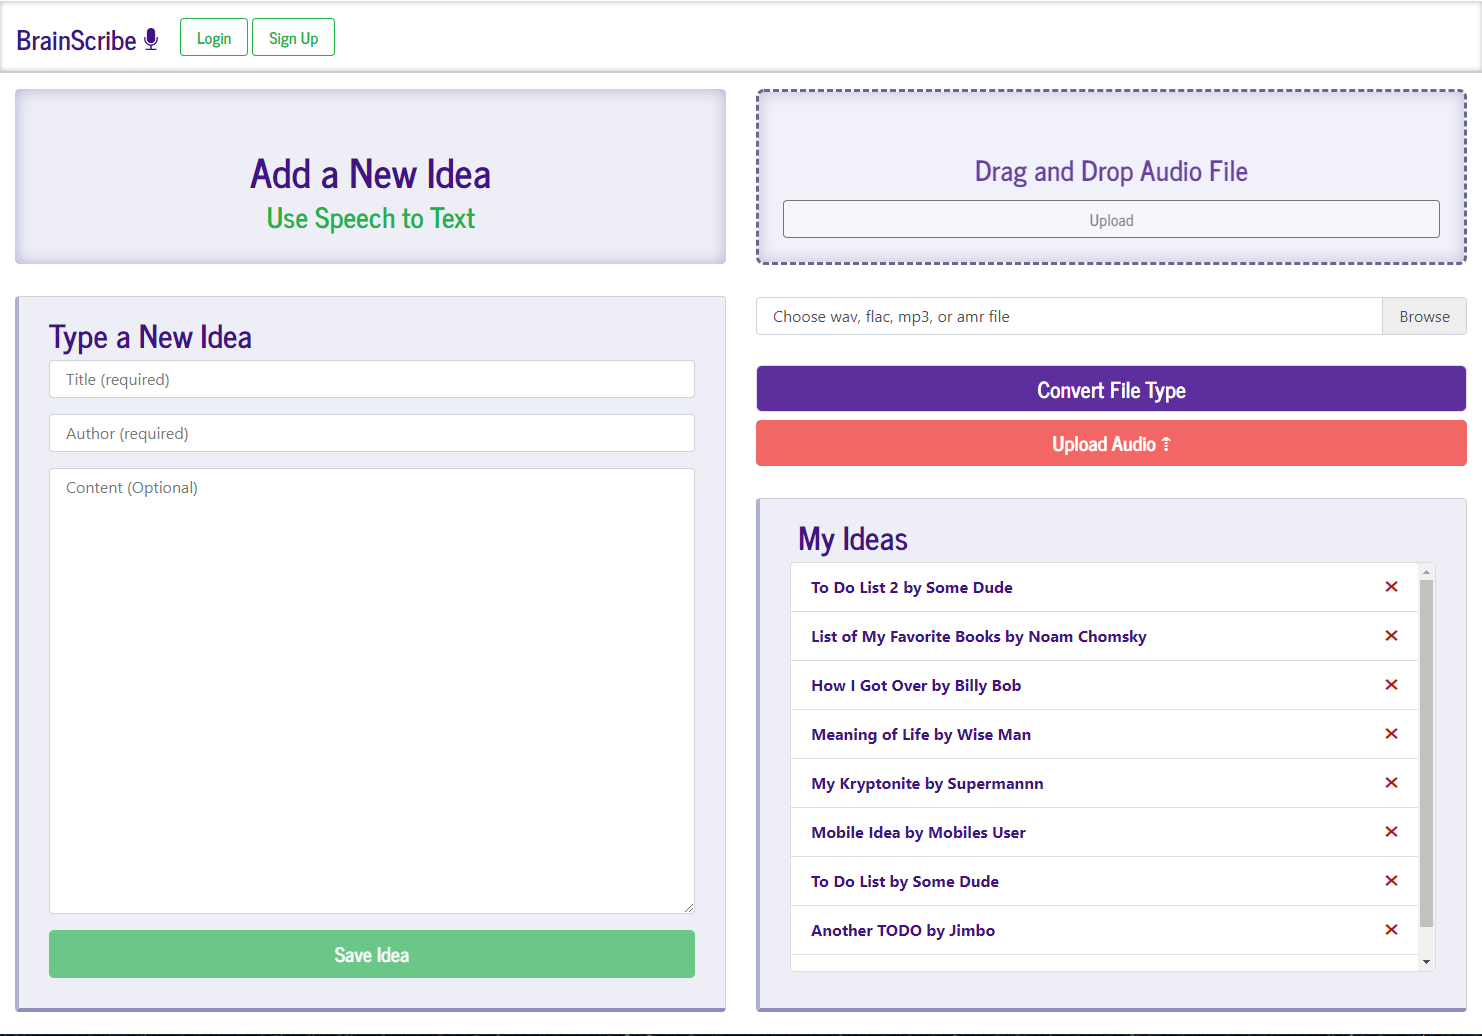The width and height of the screenshot is (1482, 1036).
Task: Open 'How I Got Over by Billy Bob'
Action: point(916,685)
